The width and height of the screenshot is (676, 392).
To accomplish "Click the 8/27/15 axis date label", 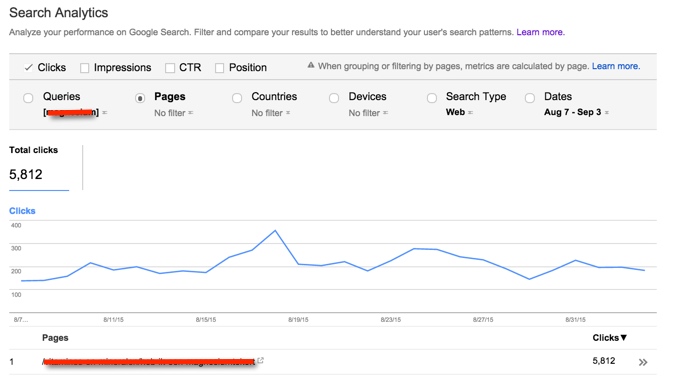I will tap(483, 320).
